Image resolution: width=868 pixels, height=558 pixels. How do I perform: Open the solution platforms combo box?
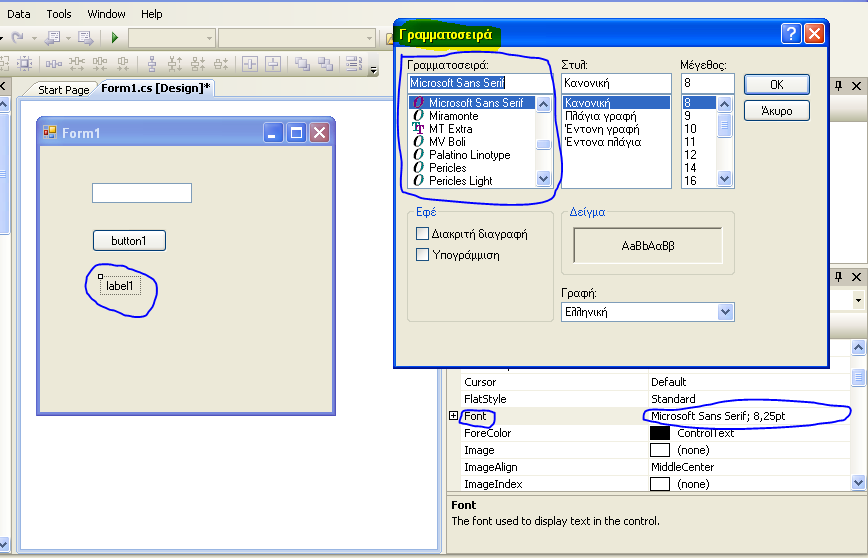tap(297, 38)
